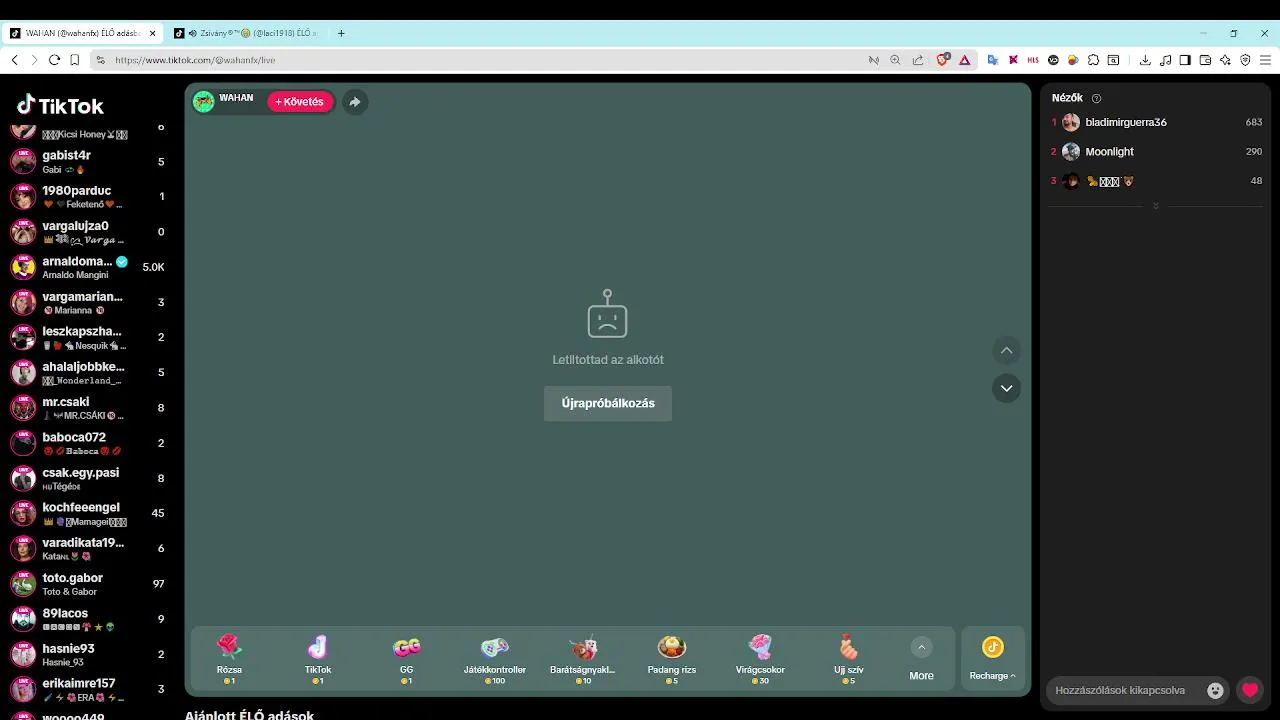Open the HLS extension icon
Screen dimensions: 1280x720
coord(1033,60)
